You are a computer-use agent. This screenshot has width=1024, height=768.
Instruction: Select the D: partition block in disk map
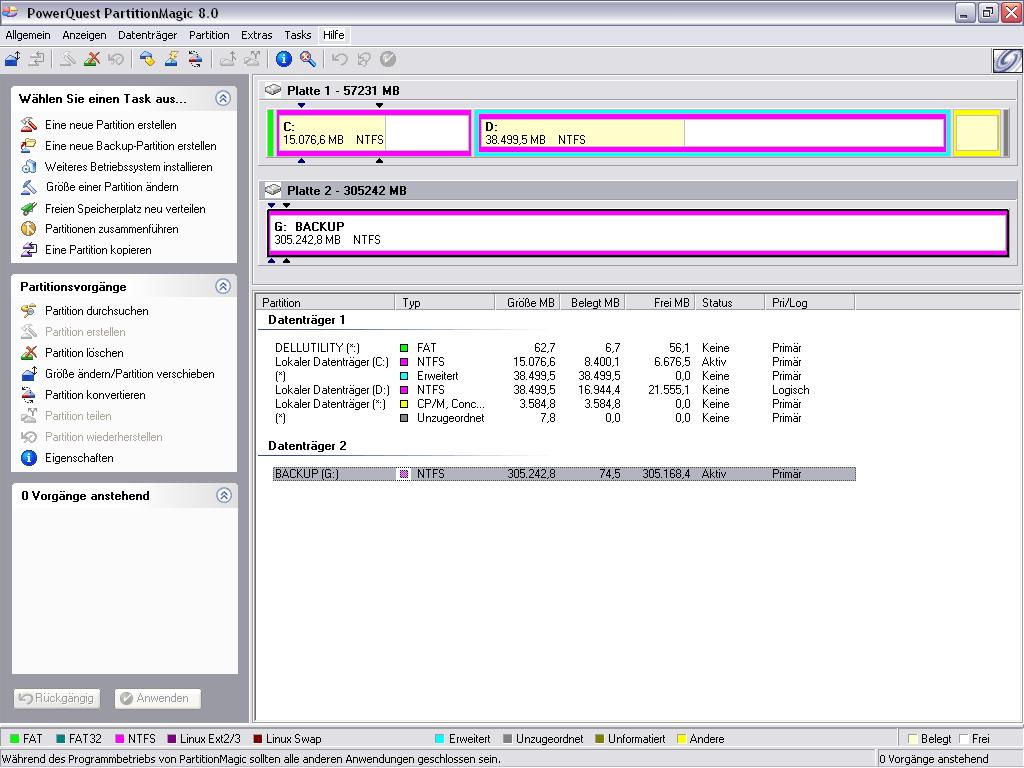coord(712,133)
